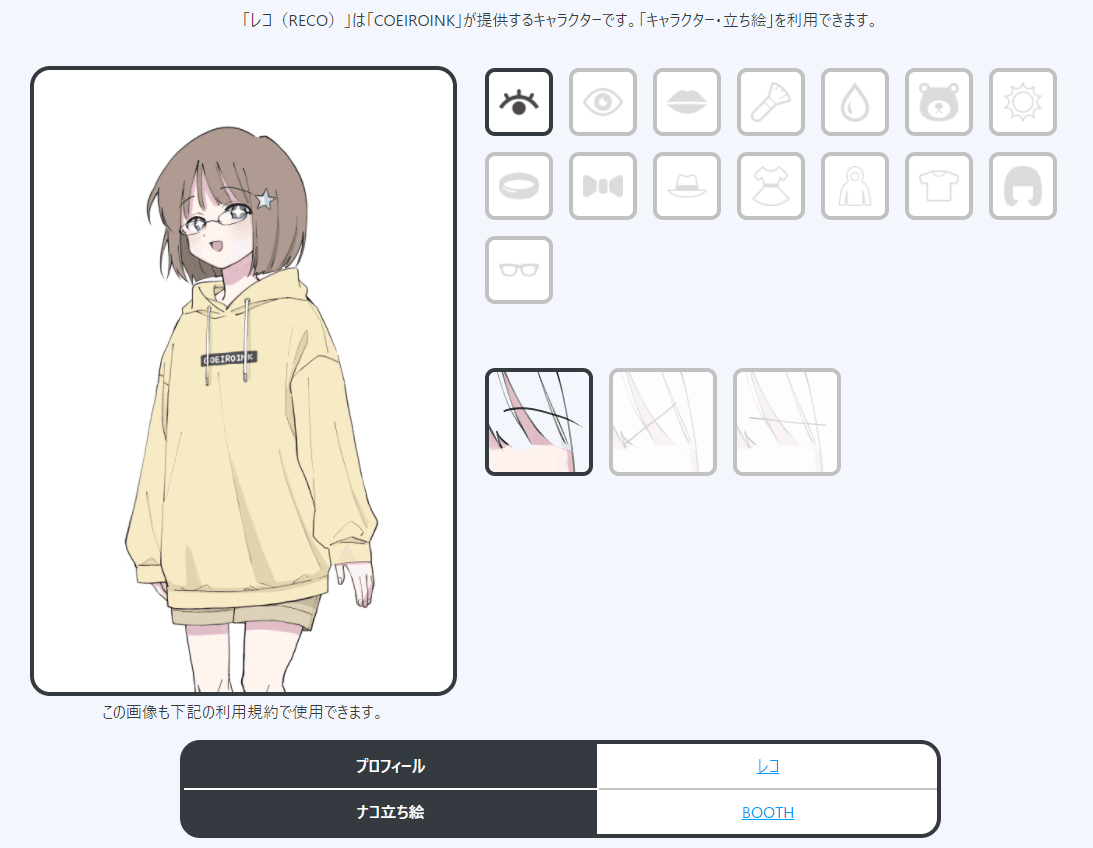Choose the third flat eyebrow thumbnail

[787, 422]
